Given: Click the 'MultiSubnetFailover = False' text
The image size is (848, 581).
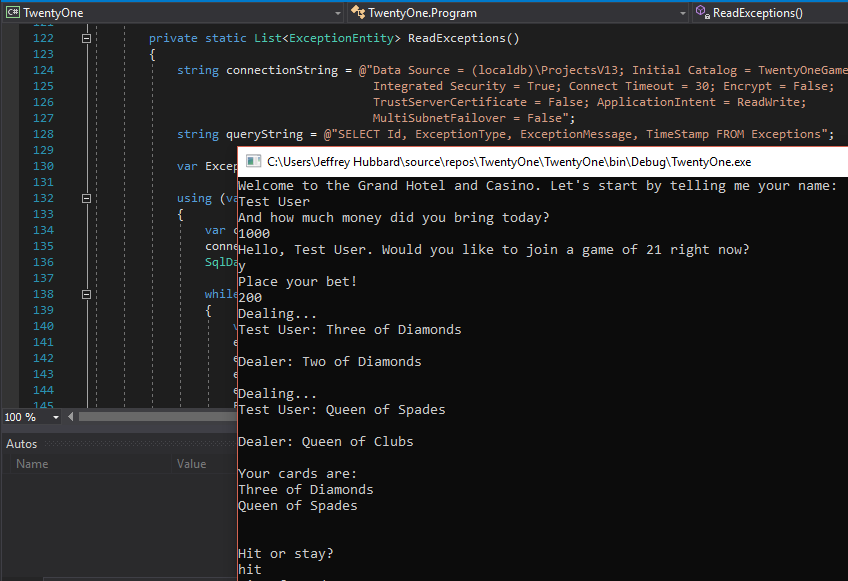Looking at the screenshot, I should click(x=467, y=118).
